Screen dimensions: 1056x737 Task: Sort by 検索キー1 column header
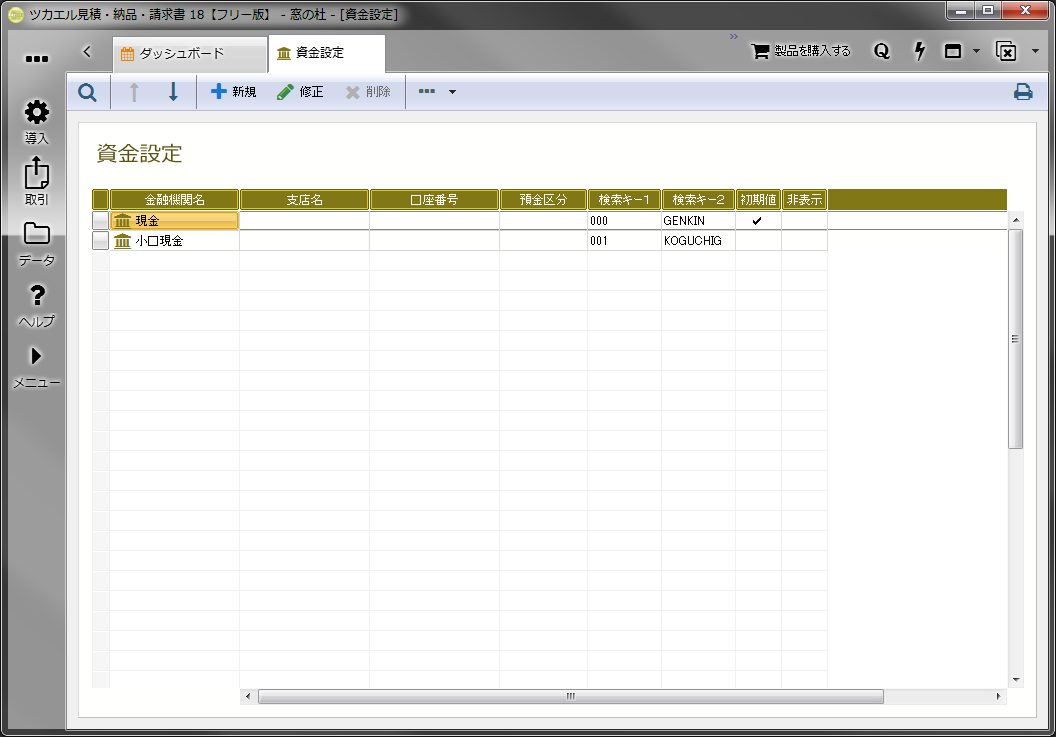[624, 199]
